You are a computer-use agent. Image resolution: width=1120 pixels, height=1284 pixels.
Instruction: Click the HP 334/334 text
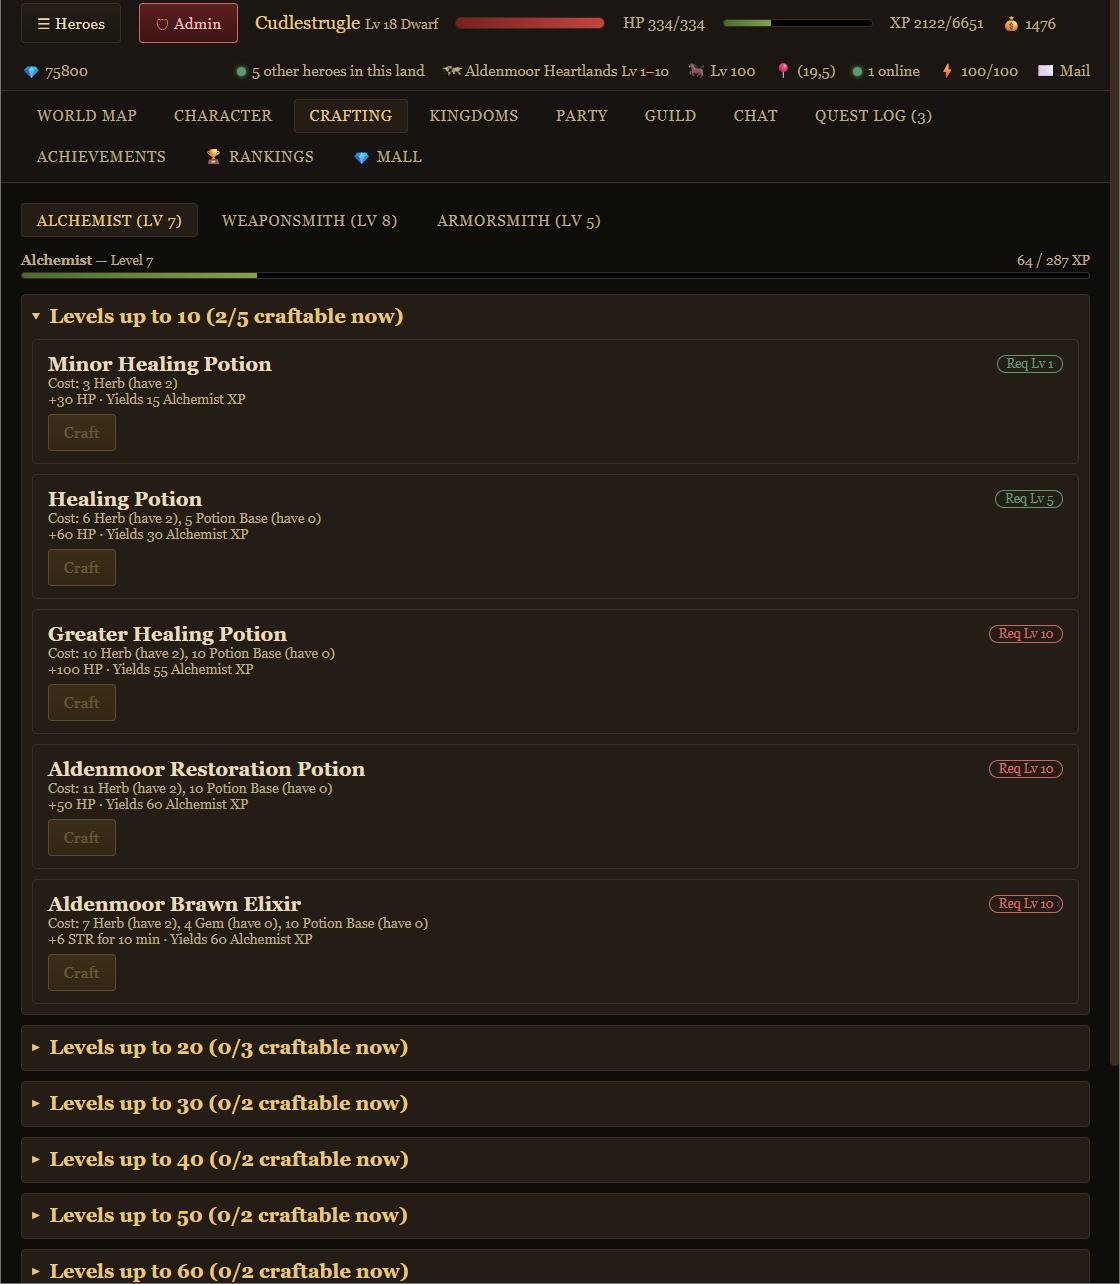(x=664, y=24)
